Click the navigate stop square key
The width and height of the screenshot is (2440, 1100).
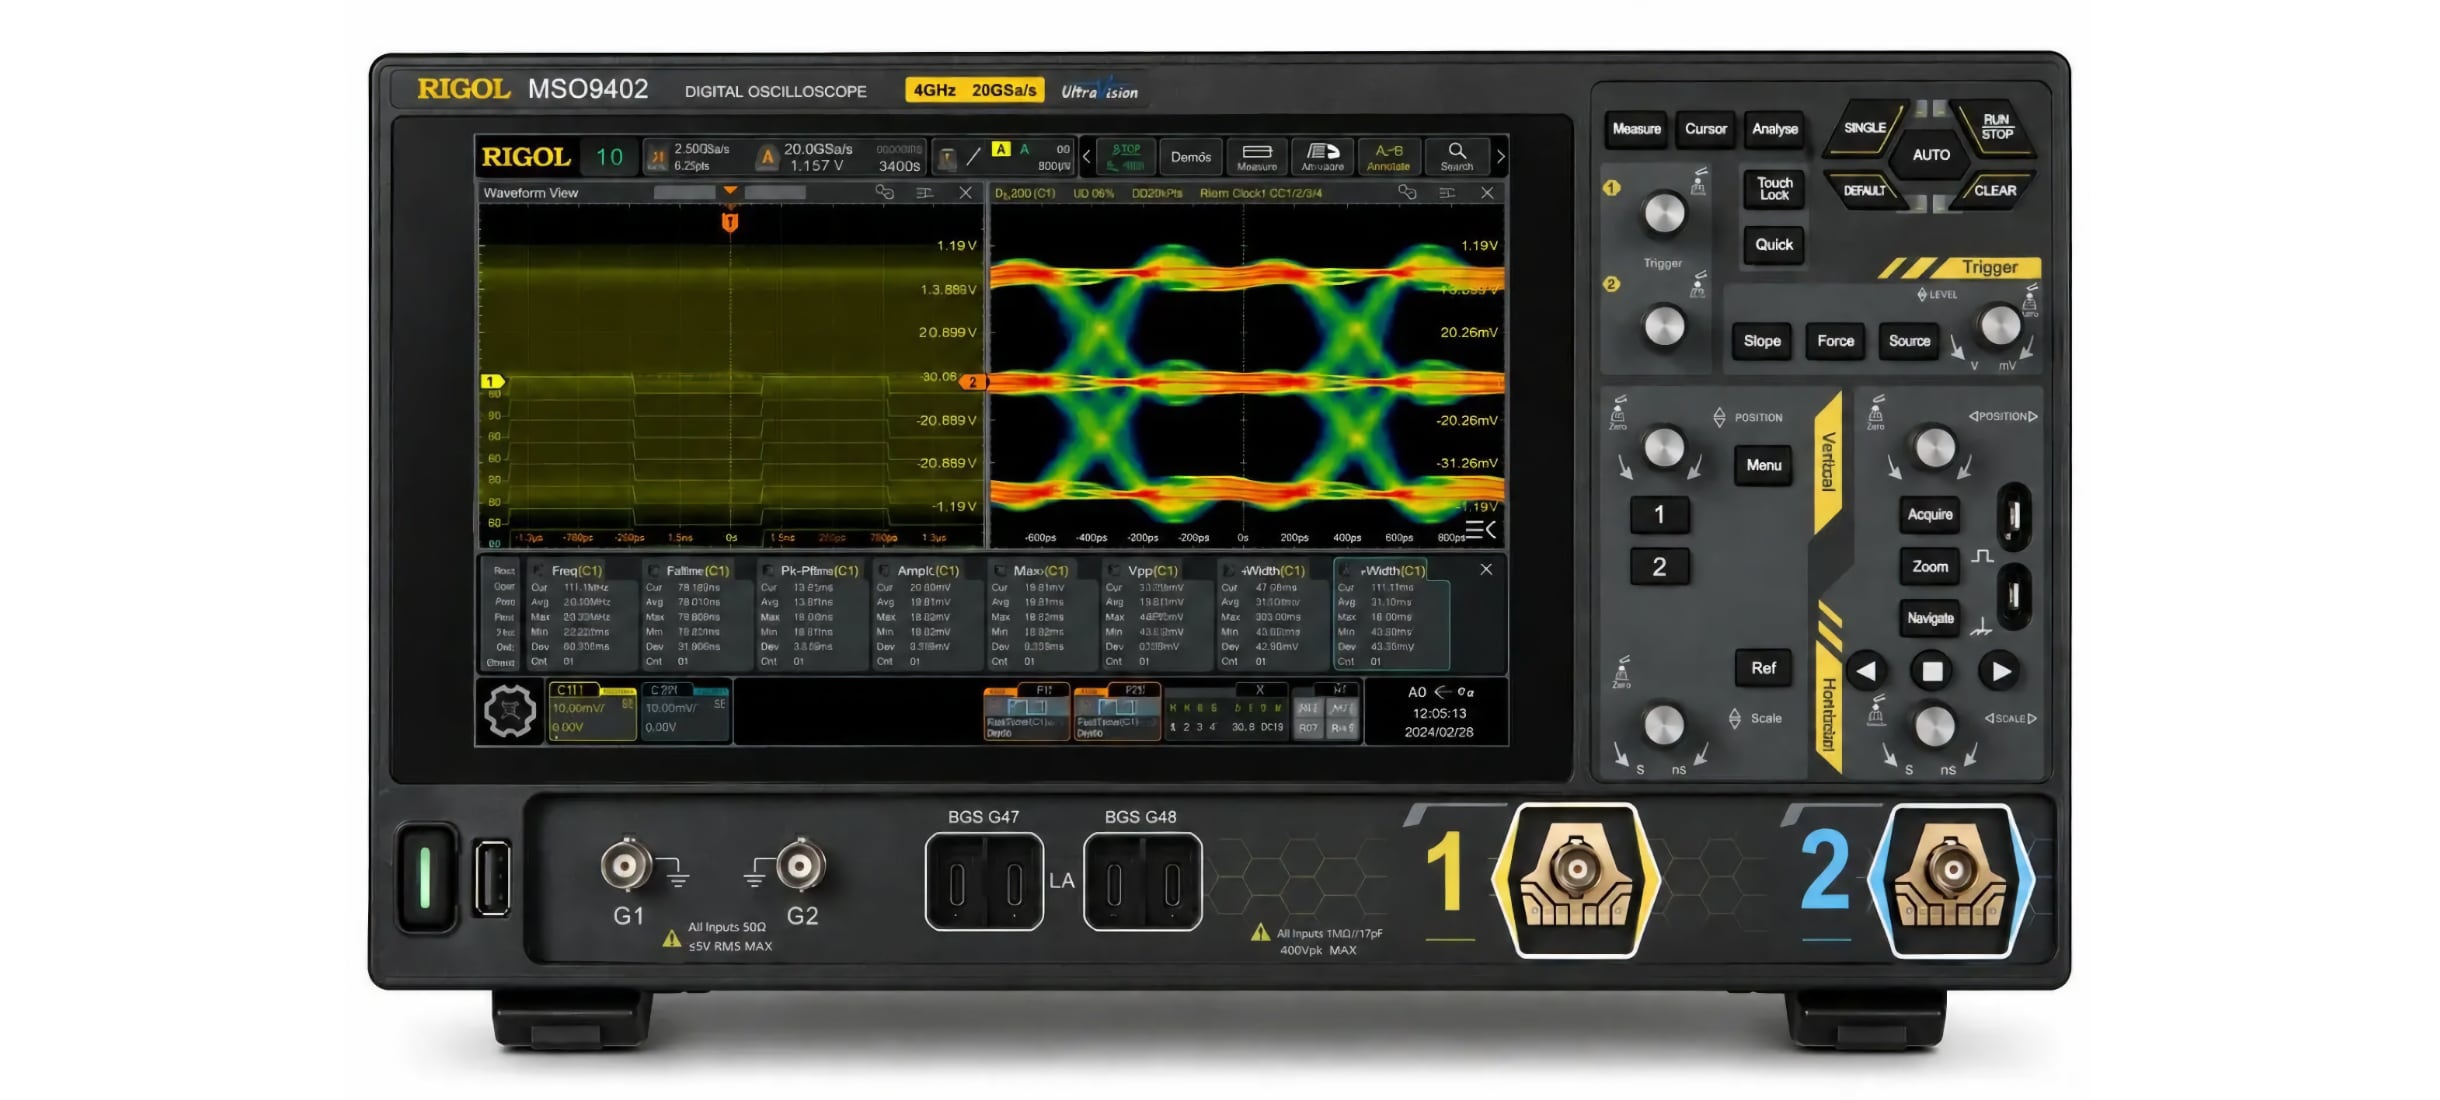click(x=1932, y=671)
